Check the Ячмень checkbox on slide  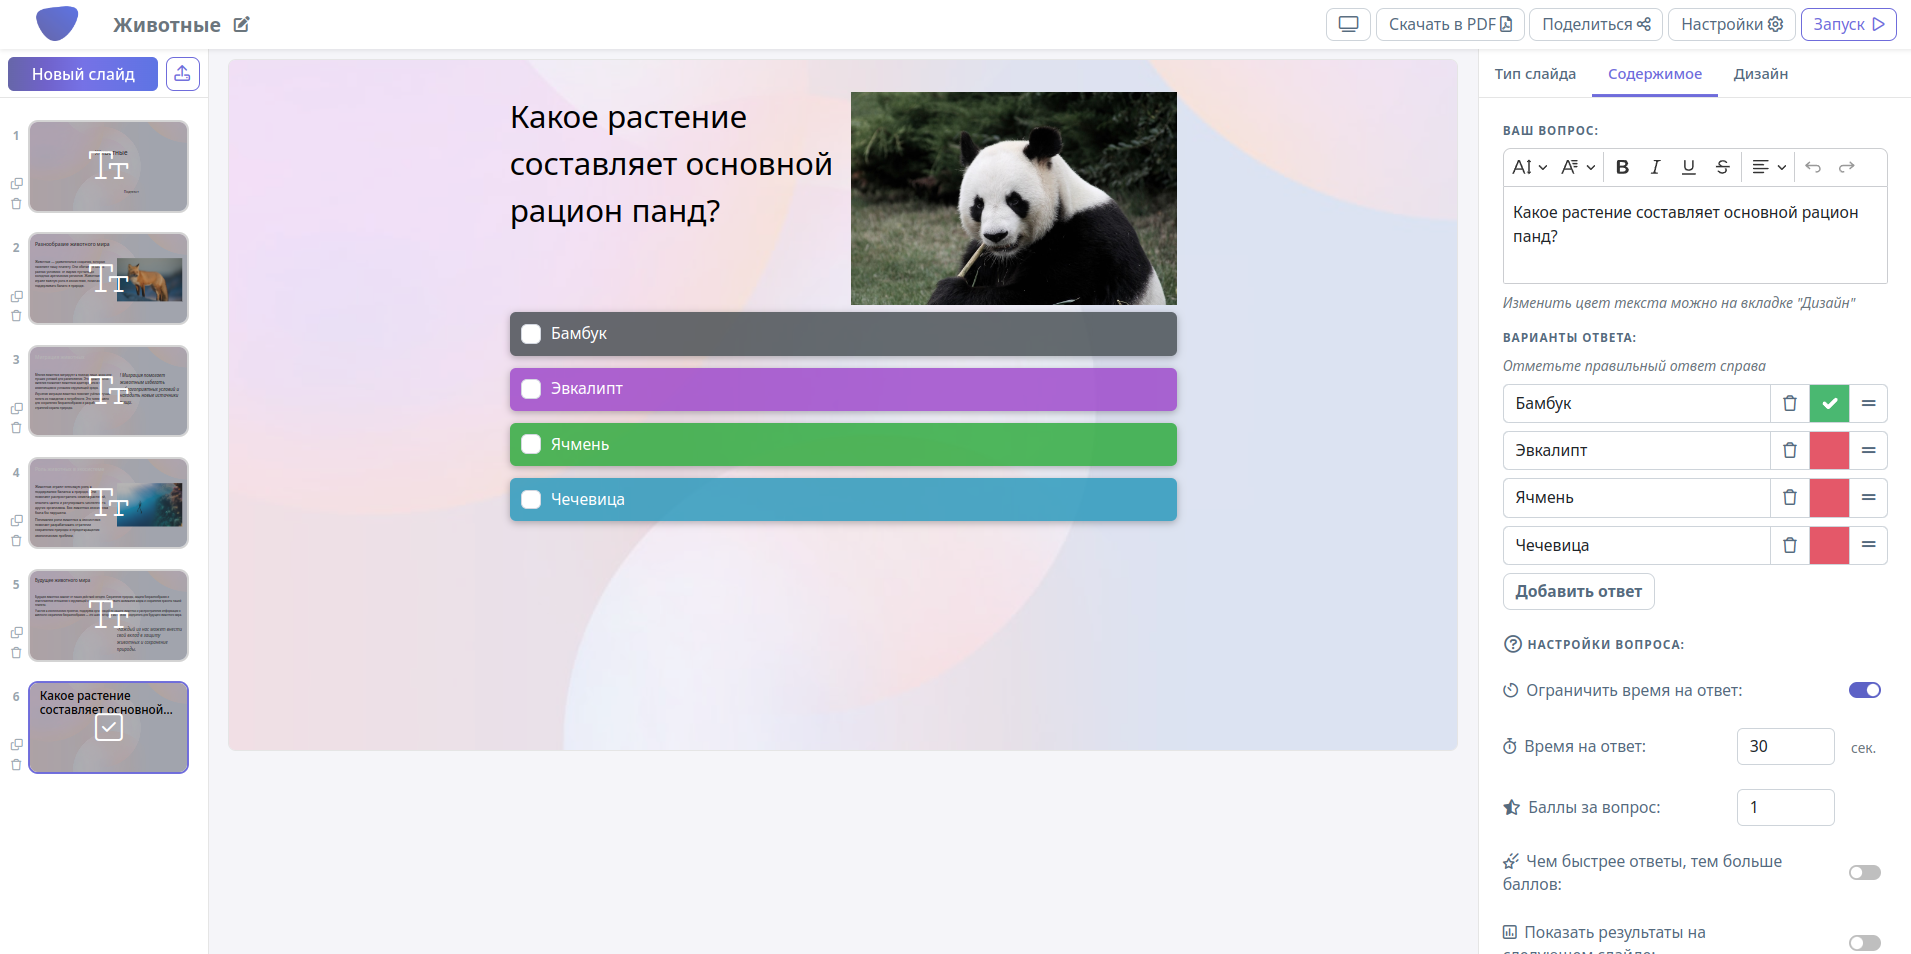531,444
